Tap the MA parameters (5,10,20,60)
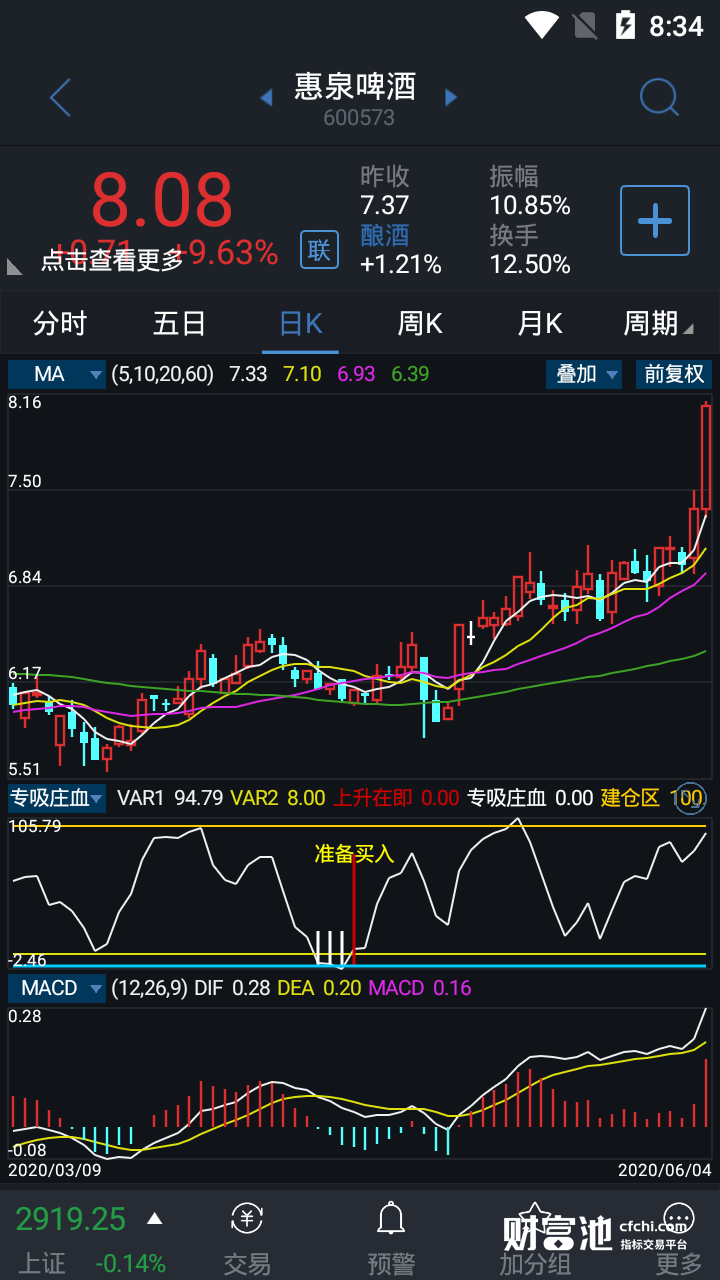The height and width of the screenshot is (1280, 720). point(162,374)
